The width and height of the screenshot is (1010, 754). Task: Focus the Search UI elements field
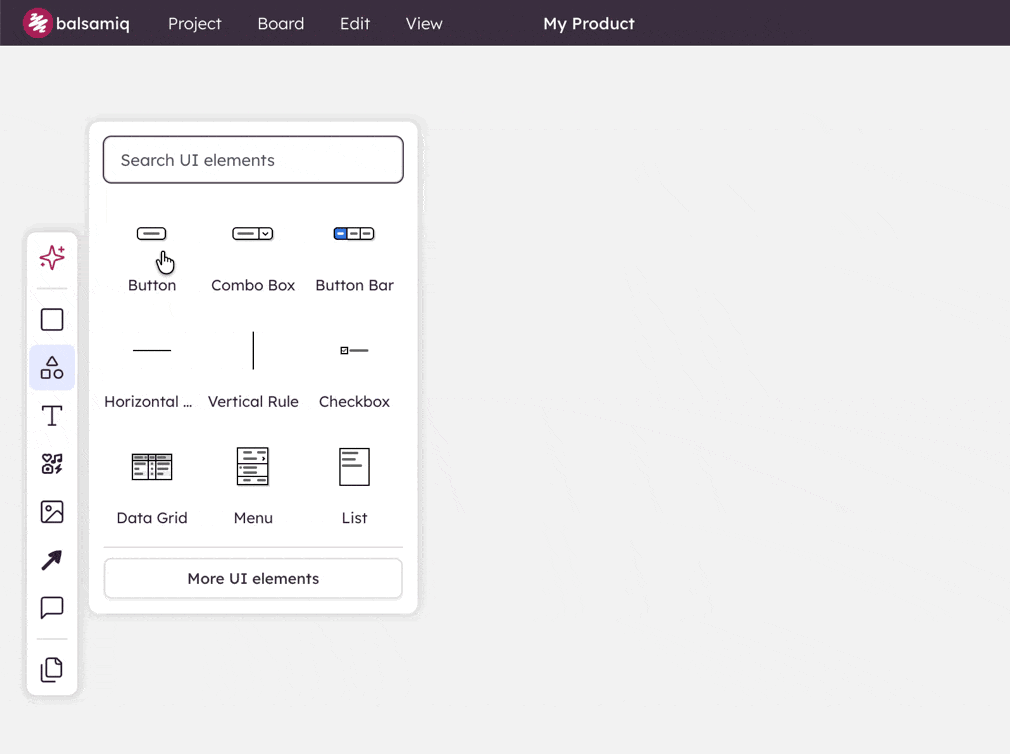click(x=253, y=160)
